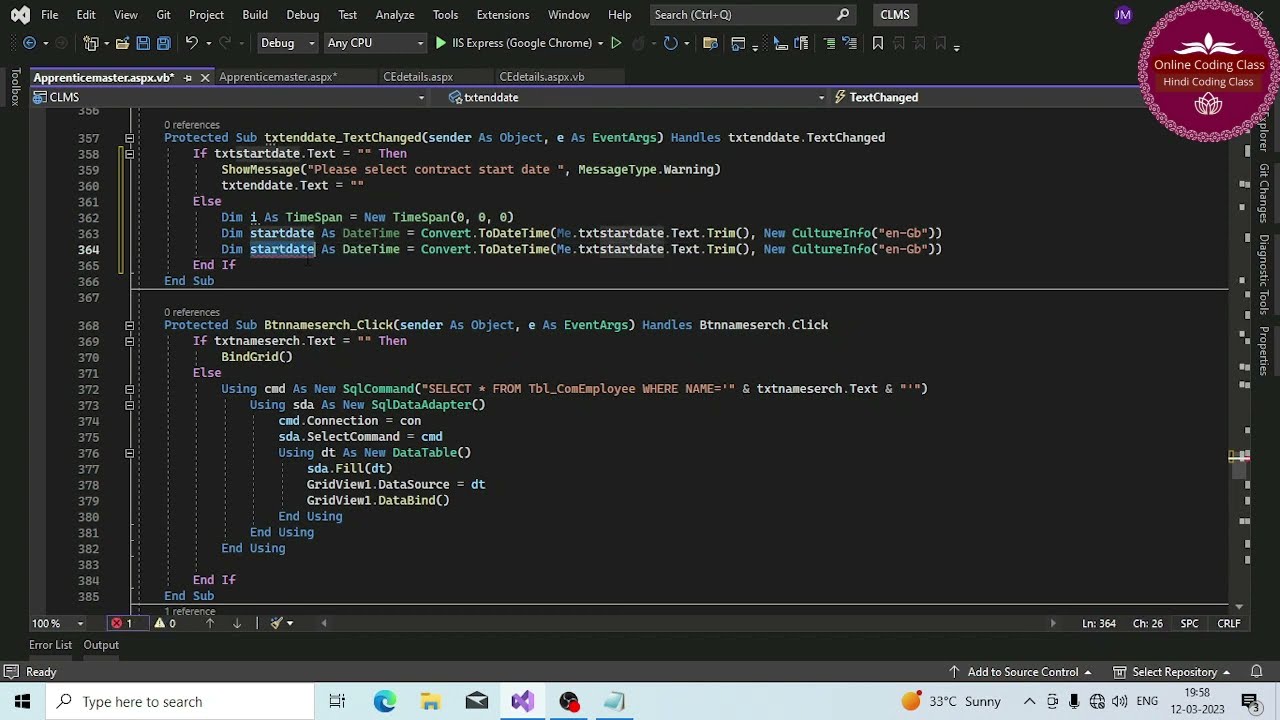This screenshot has width=1280, height=720.
Task: Pin the Apprenticemaster.aspx.vb tab
Action: coord(188,77)
